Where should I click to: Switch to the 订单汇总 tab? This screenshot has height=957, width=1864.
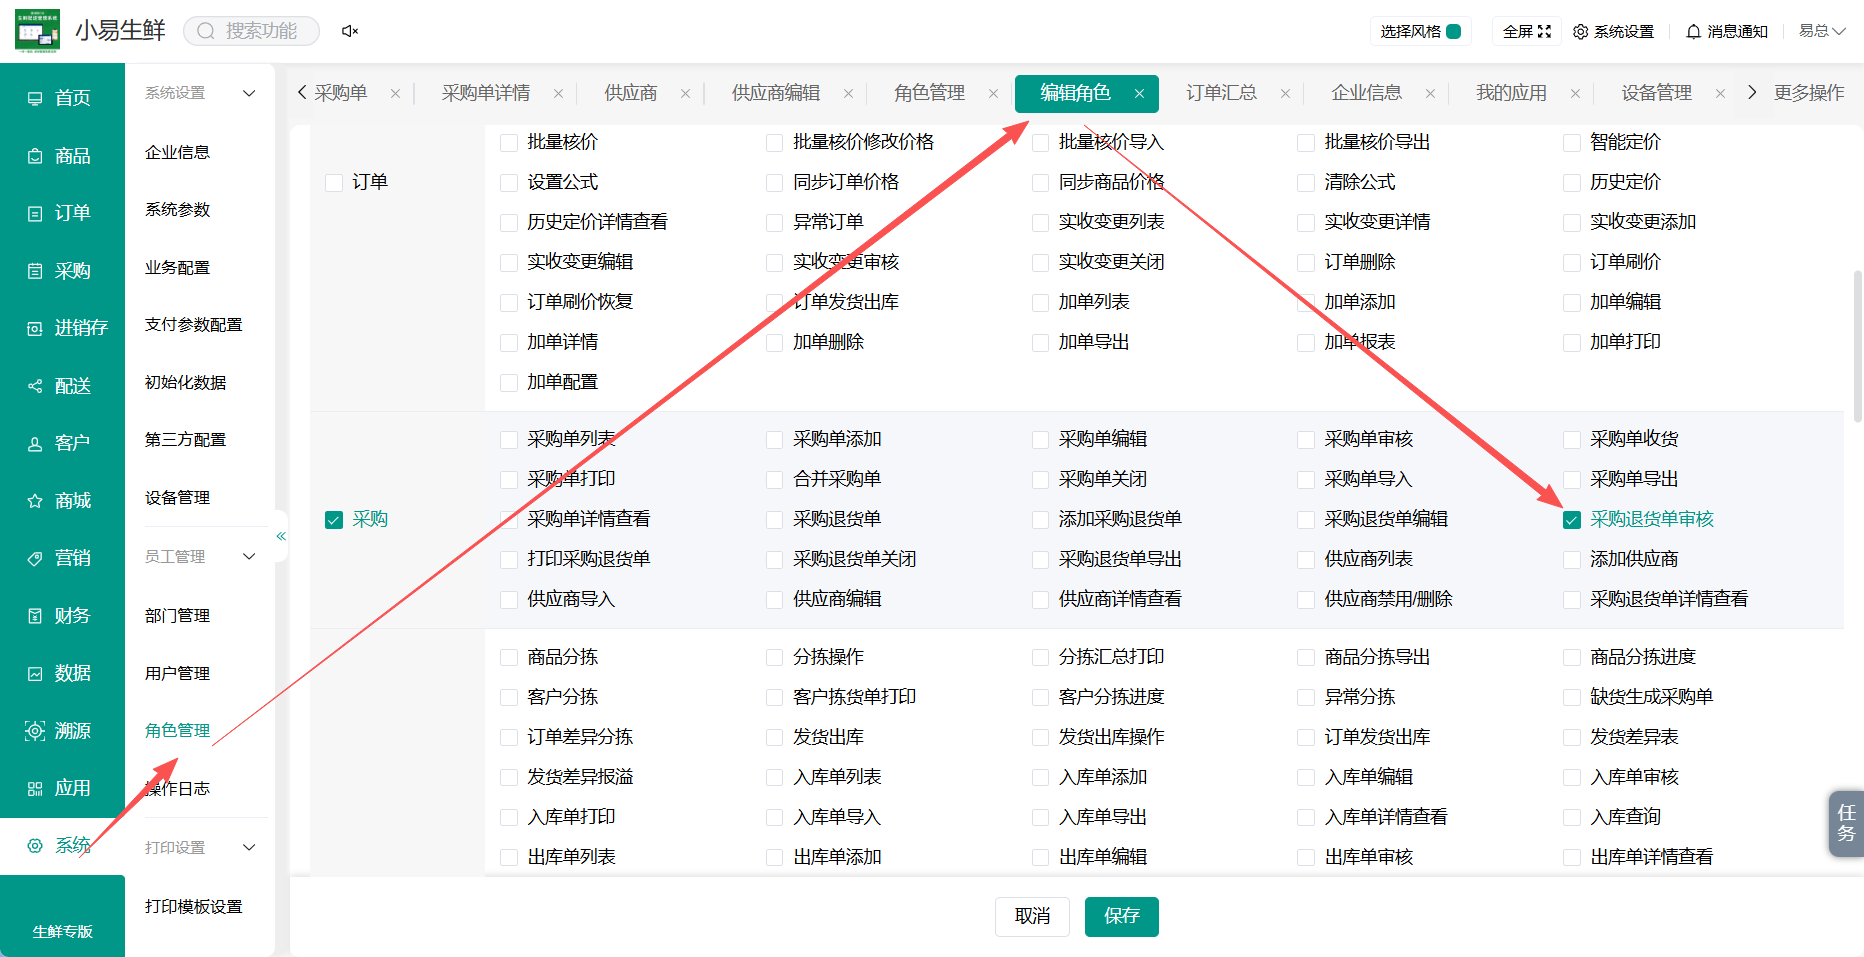click(x=1221, y=93)
